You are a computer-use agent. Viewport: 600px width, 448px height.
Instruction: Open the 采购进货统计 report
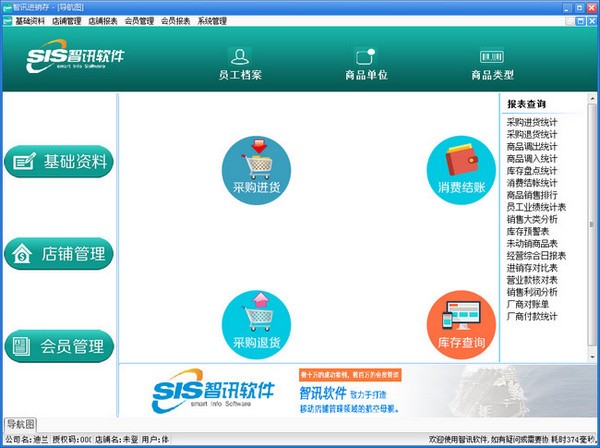(x=532, y=122)
